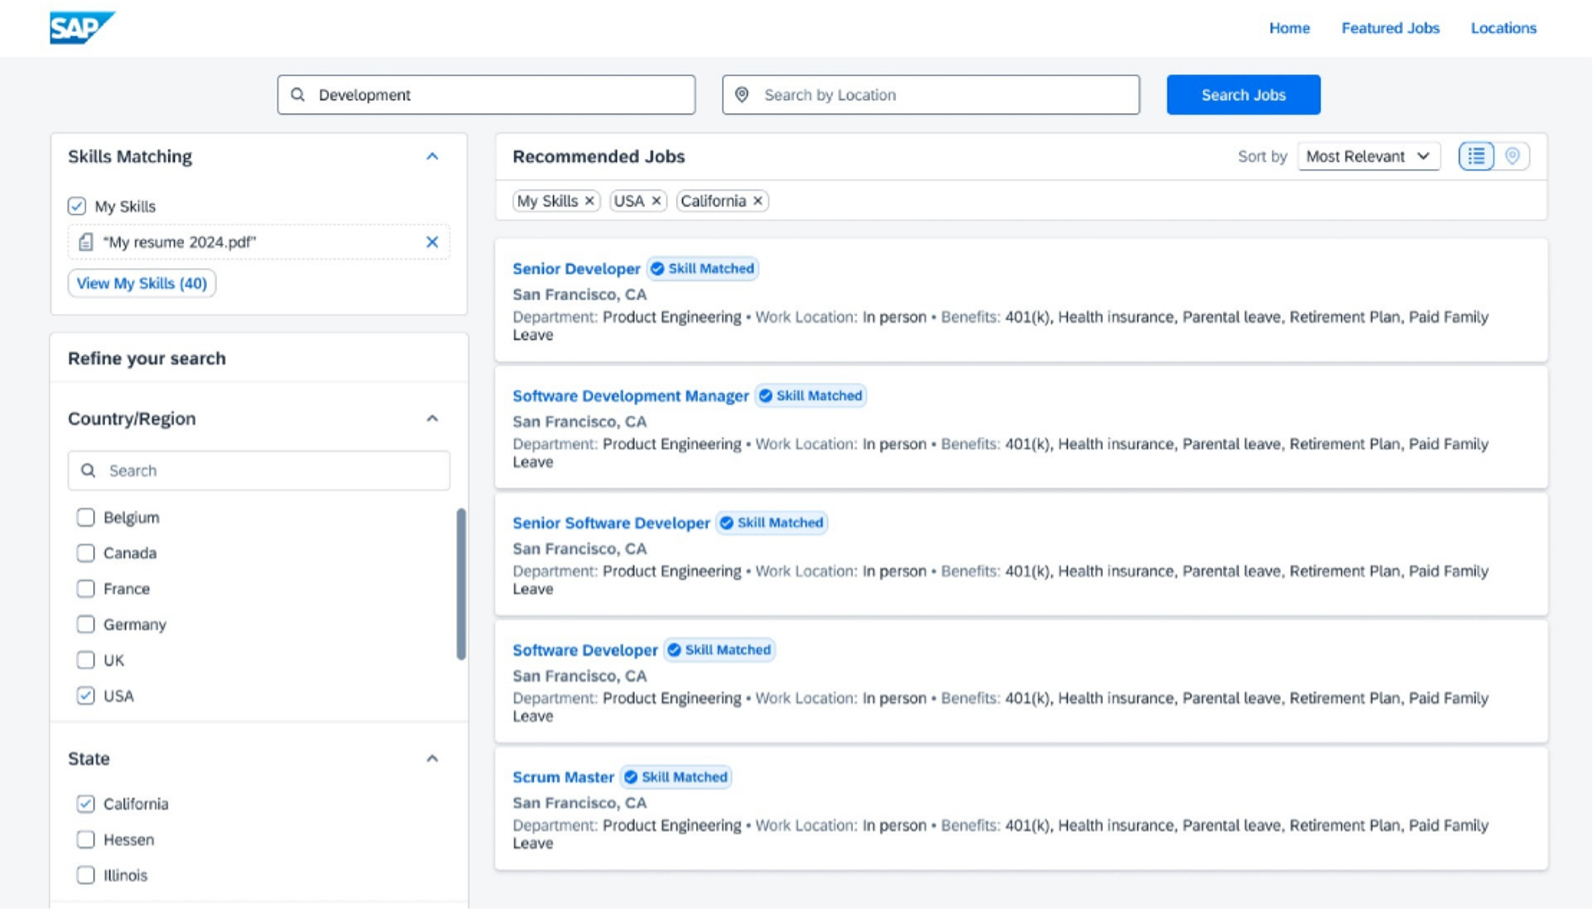Click the resume document icon
This screenshot has width=1595, height=913.
86,242
